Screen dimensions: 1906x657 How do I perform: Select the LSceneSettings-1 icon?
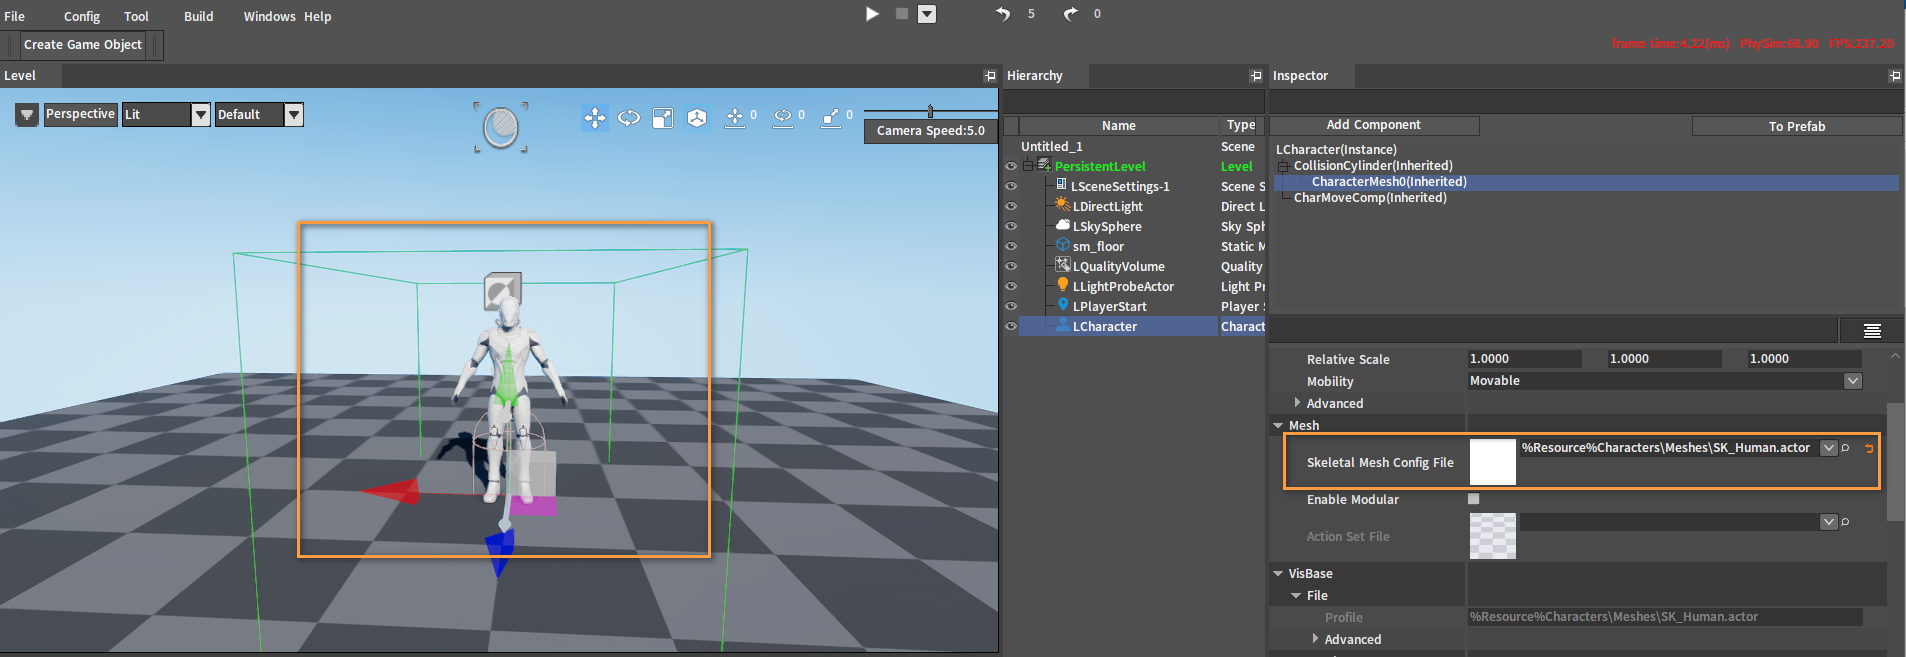[x=1062, y=185]
